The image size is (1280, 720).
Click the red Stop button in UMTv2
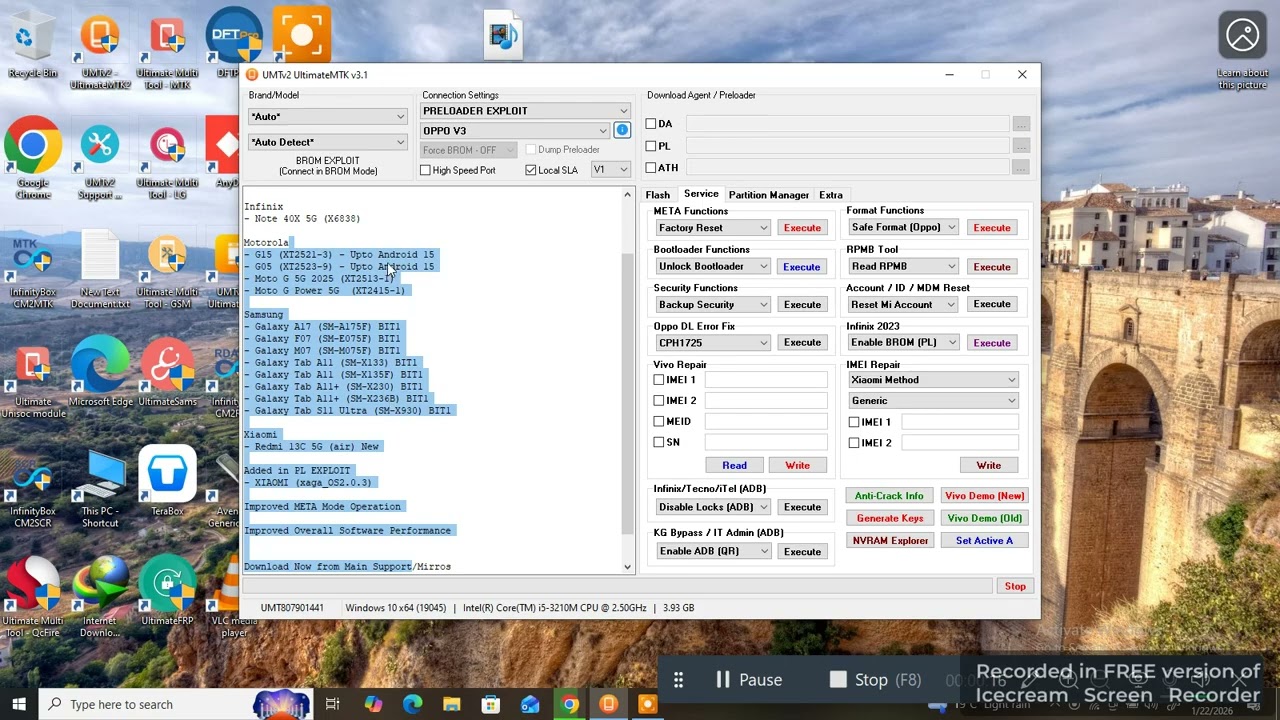pyautogui.click(x=1015, y=587)
